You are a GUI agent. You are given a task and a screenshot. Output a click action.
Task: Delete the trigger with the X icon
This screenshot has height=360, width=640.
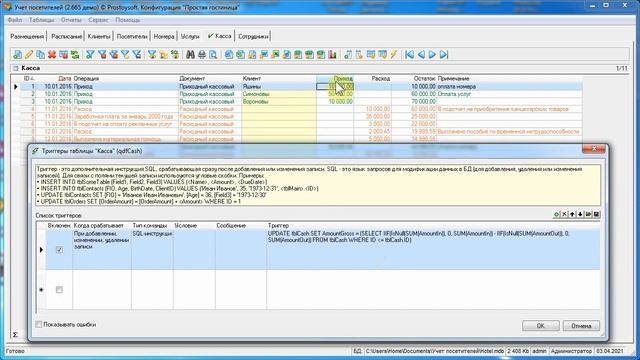pyautogui.click(x=564, y=214)
